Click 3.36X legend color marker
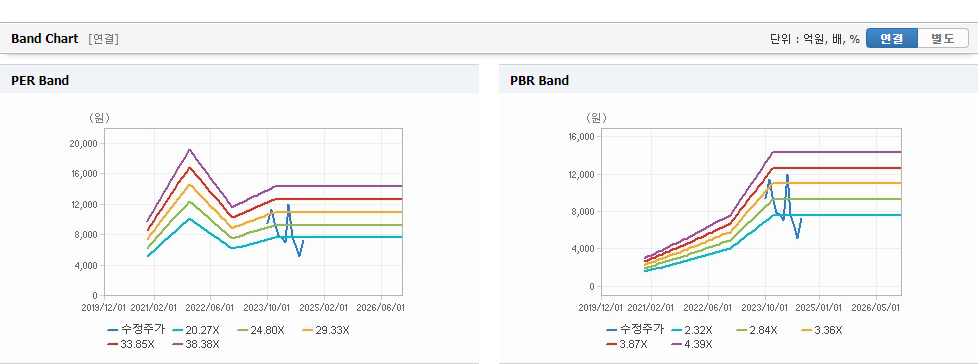 tap(806, 330)
